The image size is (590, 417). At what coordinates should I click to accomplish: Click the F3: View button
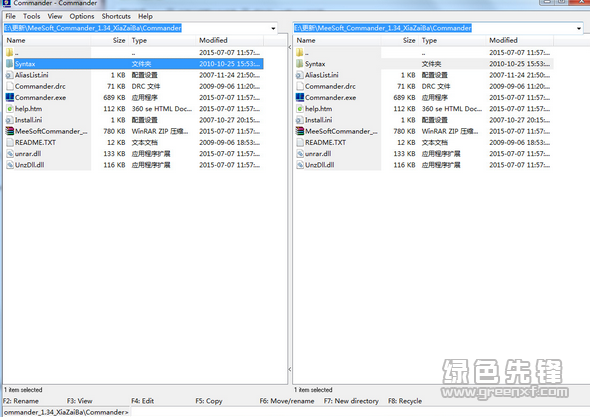coord(80,401)
